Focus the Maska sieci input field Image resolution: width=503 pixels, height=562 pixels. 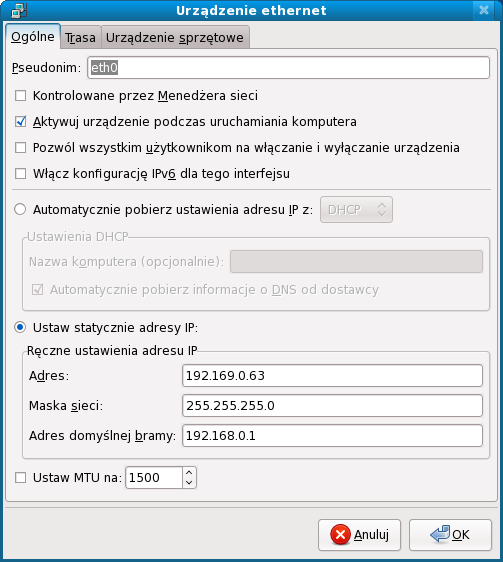tap(332, 406)
